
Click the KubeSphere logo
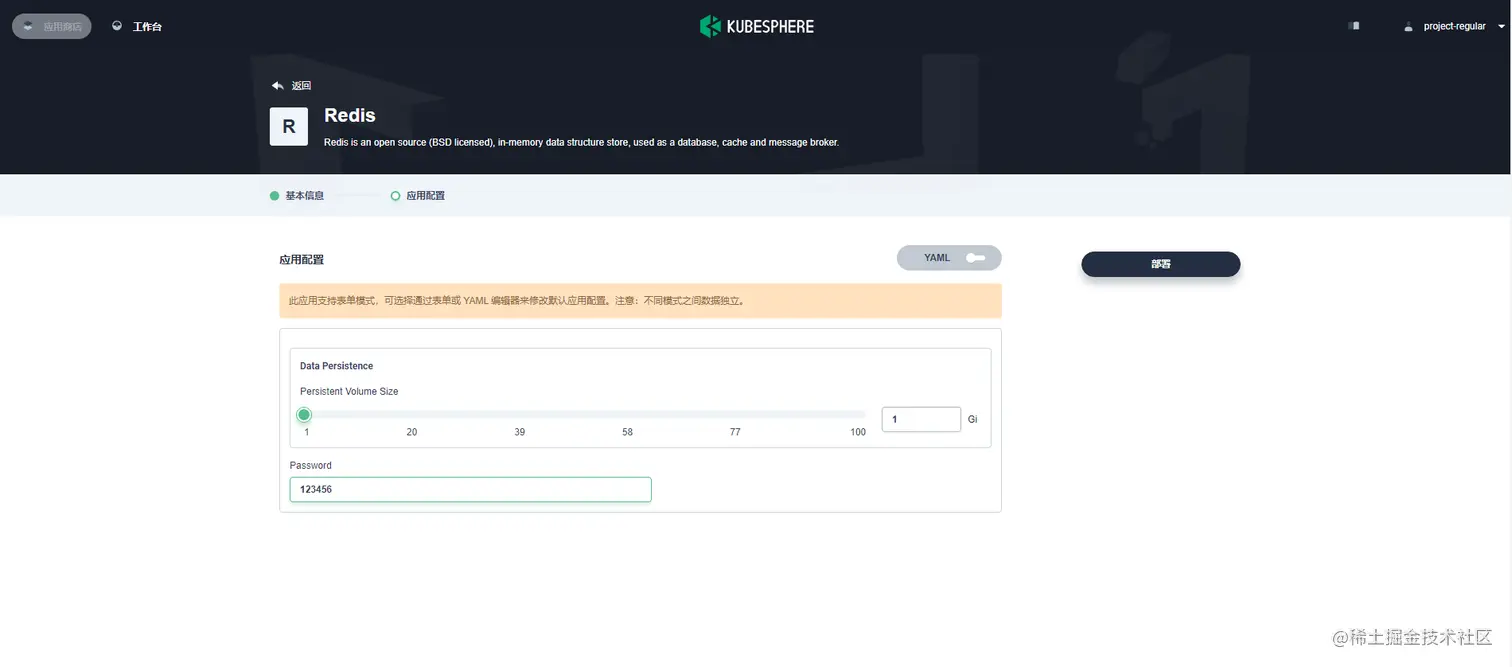pos(756,27)
